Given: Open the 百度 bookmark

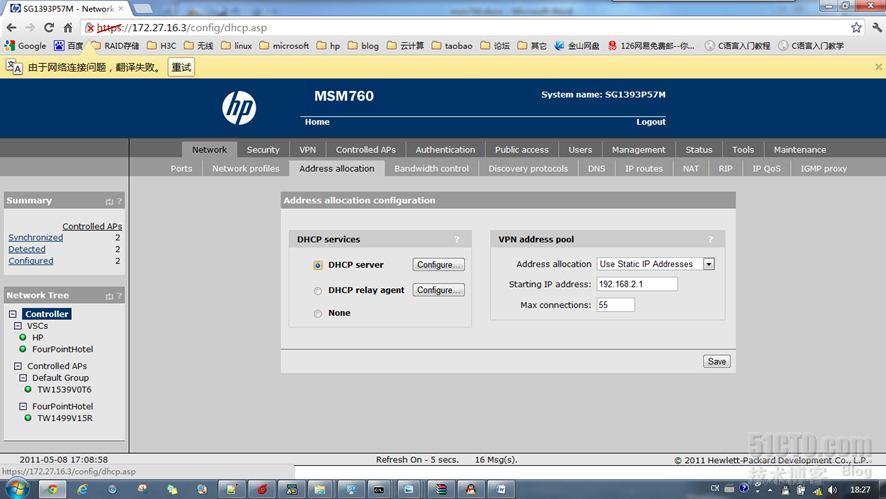Looking at the screenshot, I should 68,46.
